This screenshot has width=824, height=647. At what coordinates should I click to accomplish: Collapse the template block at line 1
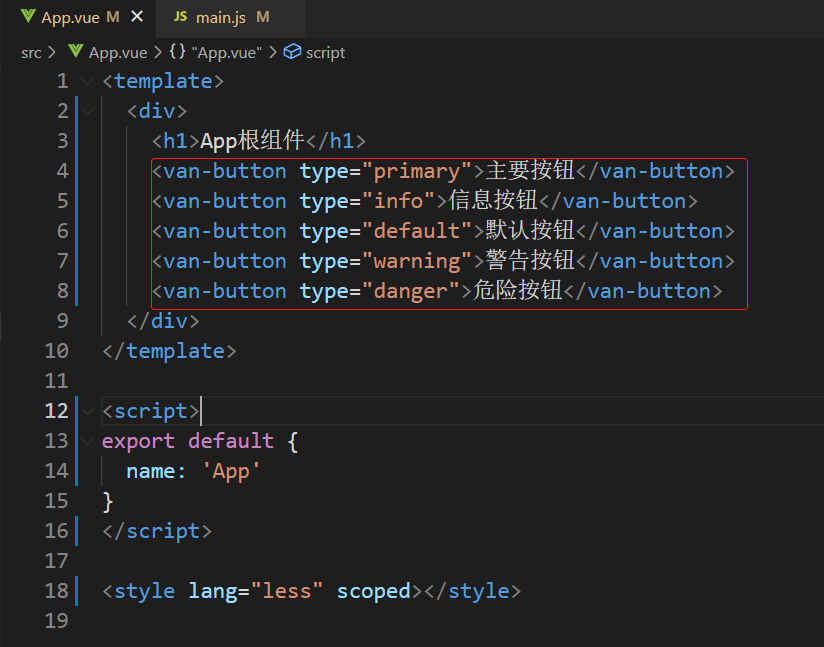[x=87, y=81]
